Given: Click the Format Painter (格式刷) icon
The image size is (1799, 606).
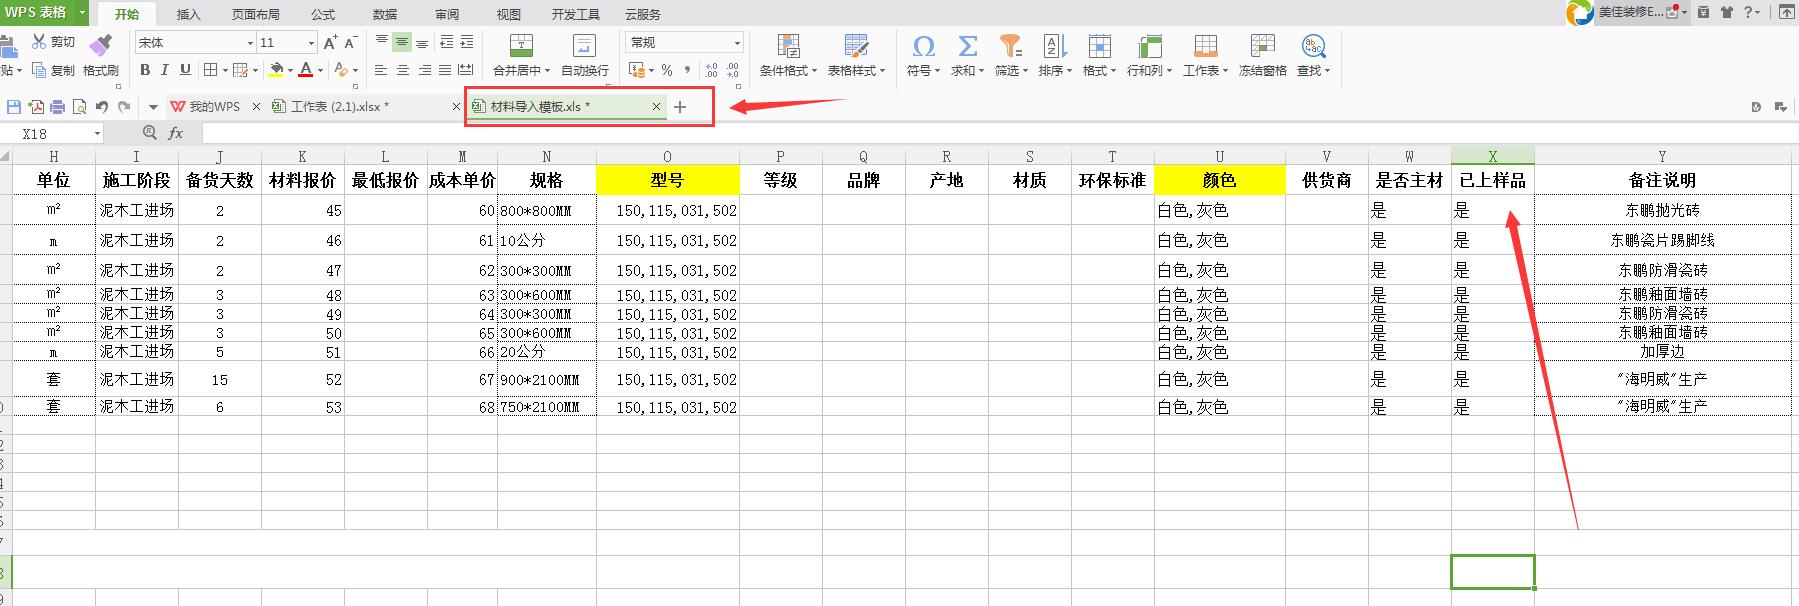Looking at the screenshot, I should tap(100, 46).
